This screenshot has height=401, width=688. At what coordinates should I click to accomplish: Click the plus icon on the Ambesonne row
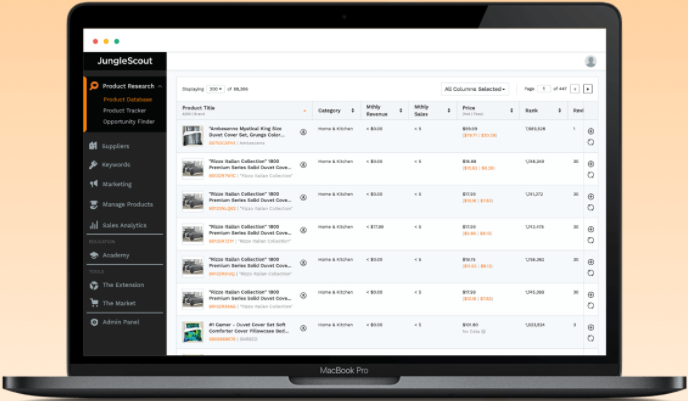(x=591, y=131)
